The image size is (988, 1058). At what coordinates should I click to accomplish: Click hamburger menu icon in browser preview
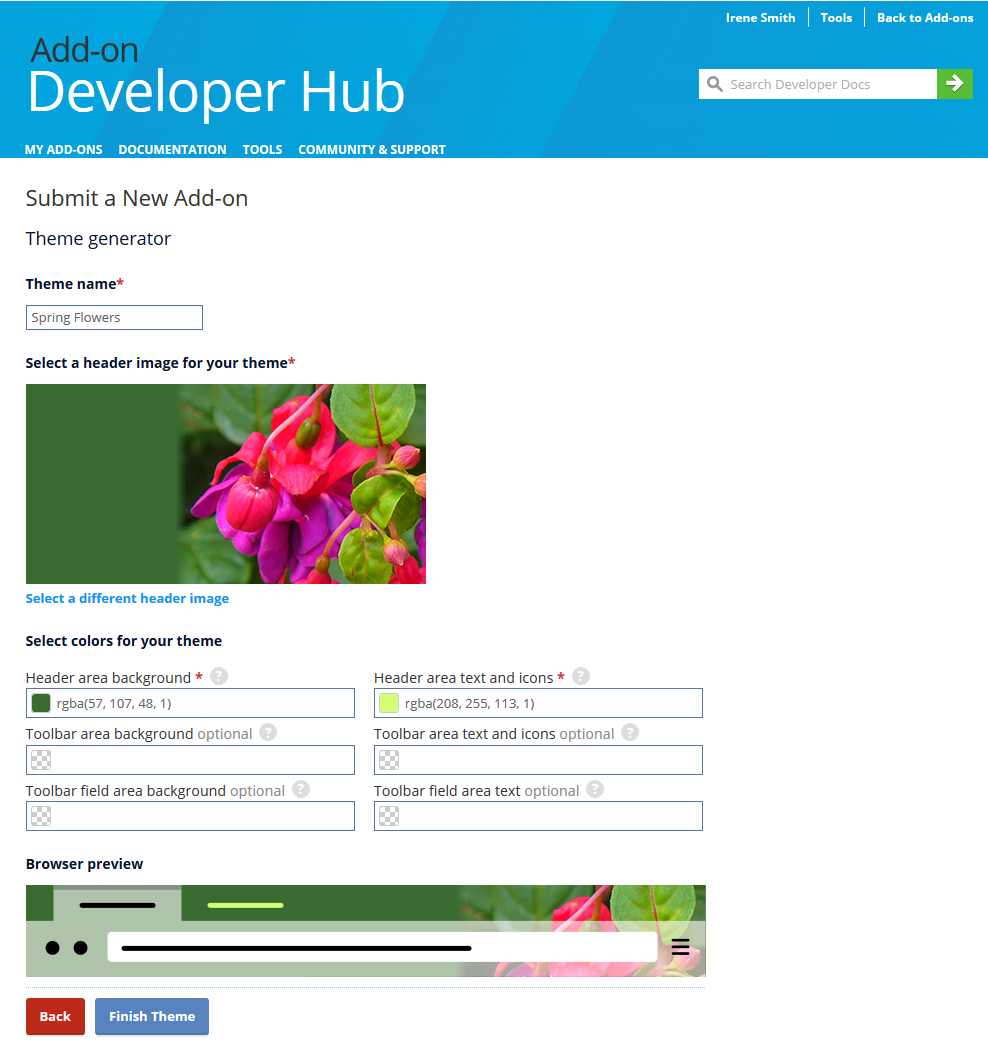(680, 947)
